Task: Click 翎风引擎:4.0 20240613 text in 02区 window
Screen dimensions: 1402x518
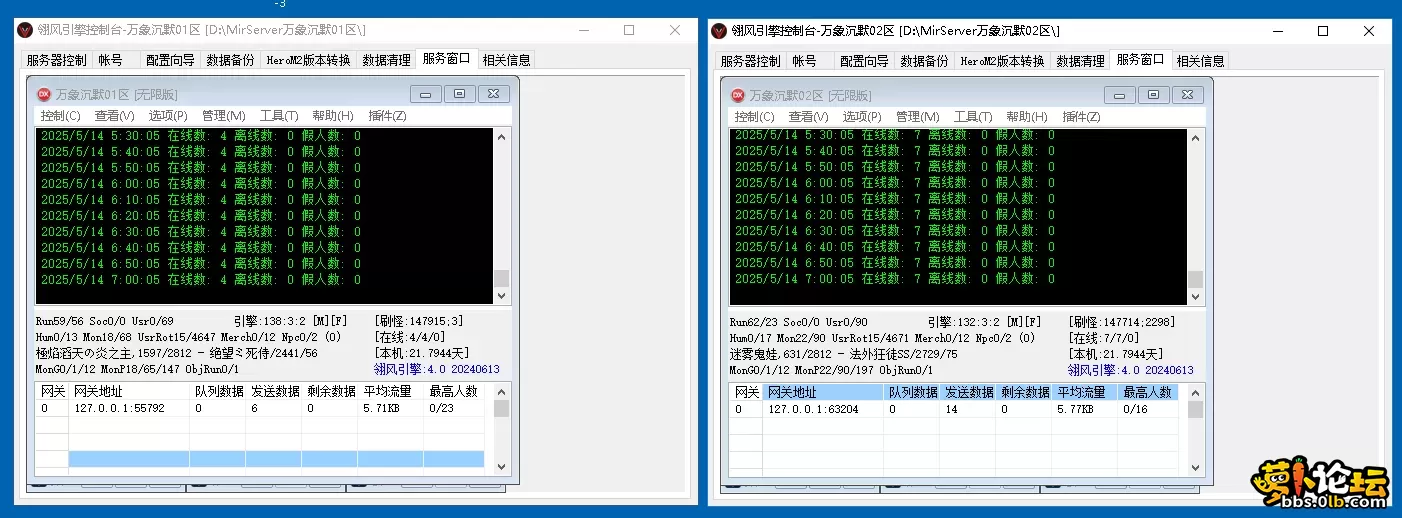Action: point(1131,370)
